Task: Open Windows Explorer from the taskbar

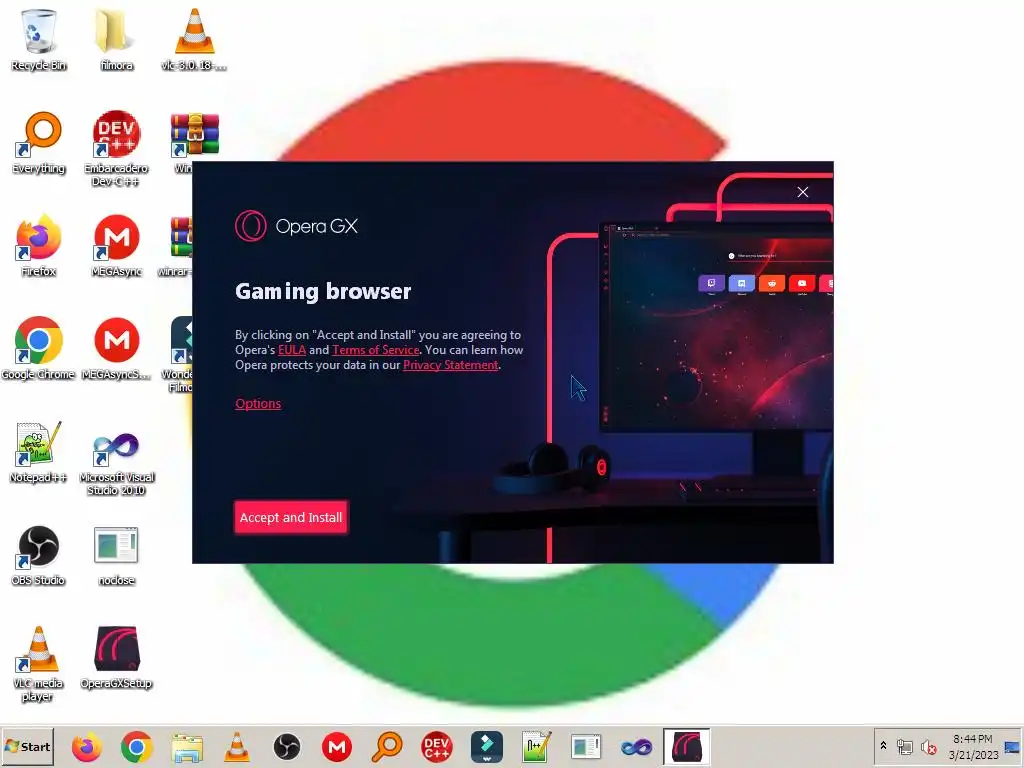Action: pyautogui.click(x=187, y=746)
